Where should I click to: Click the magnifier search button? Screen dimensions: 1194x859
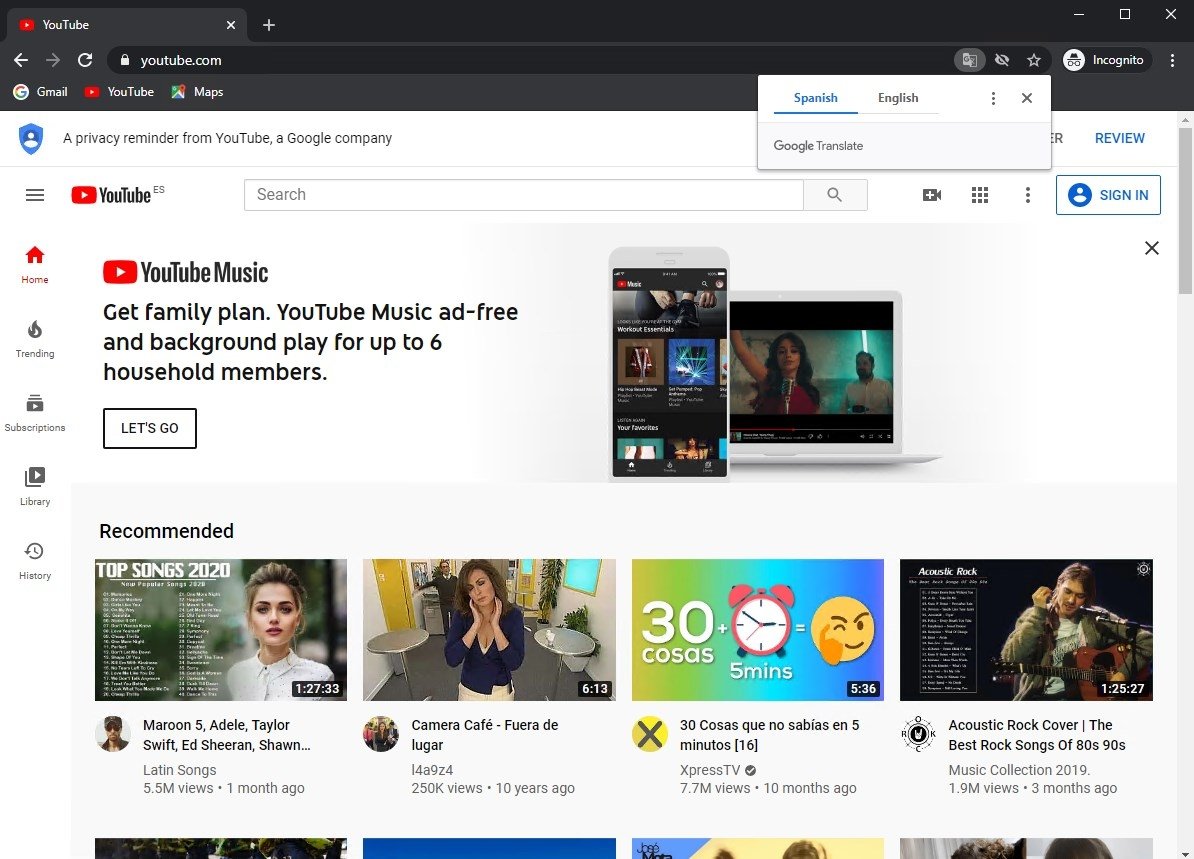click(x=835, y=195)
